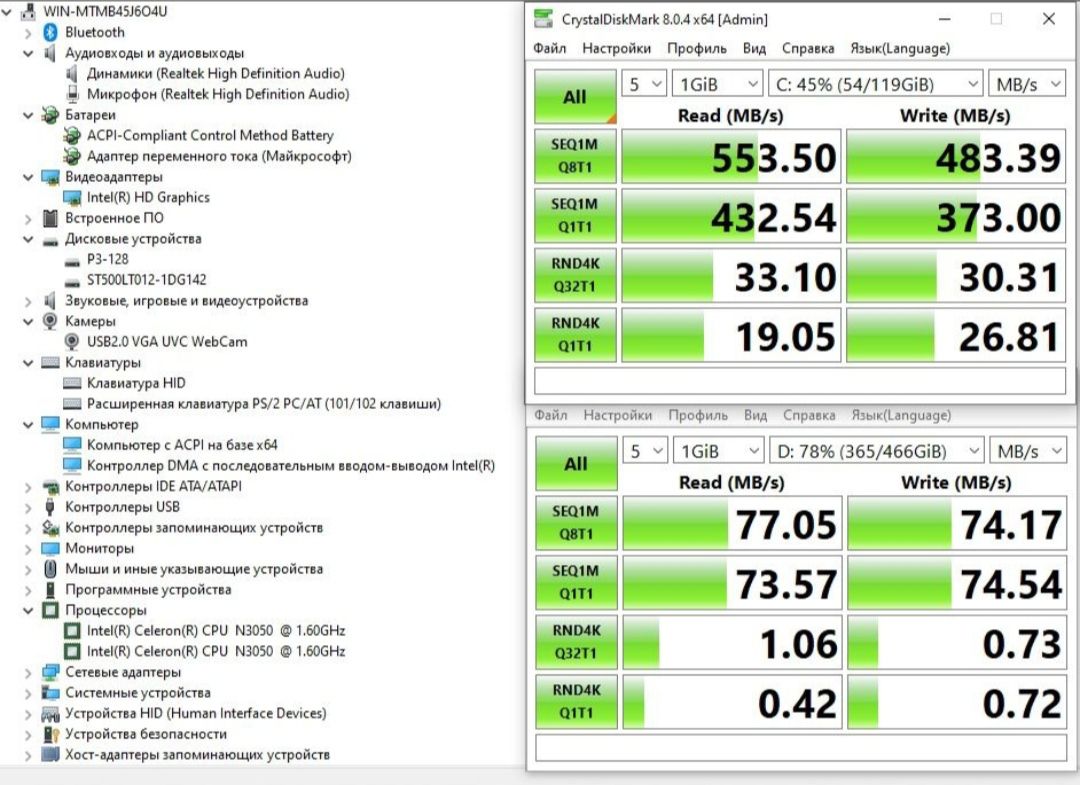The height and width of the screenshot is (785, 1080).
Task: Click the P3-128 drive icon
Action: (x=72, y=261)
